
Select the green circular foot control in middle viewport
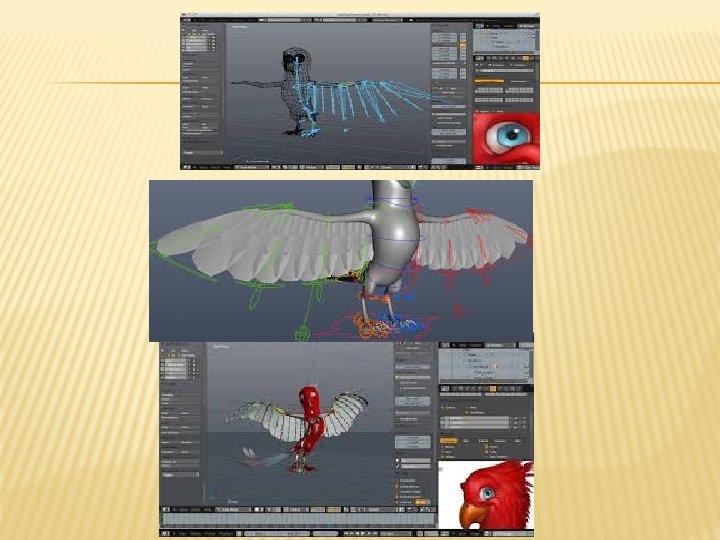point(302,332)
